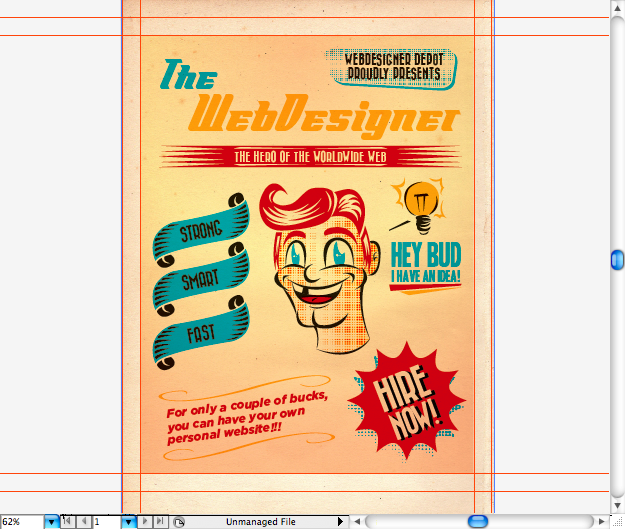Go to the first artboard
Image resolution: width=625 pixels, height=529 pixels.
click(68, 521)
